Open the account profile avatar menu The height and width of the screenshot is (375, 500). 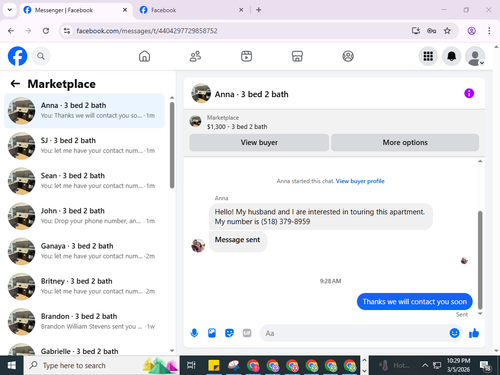click(475, 56)
